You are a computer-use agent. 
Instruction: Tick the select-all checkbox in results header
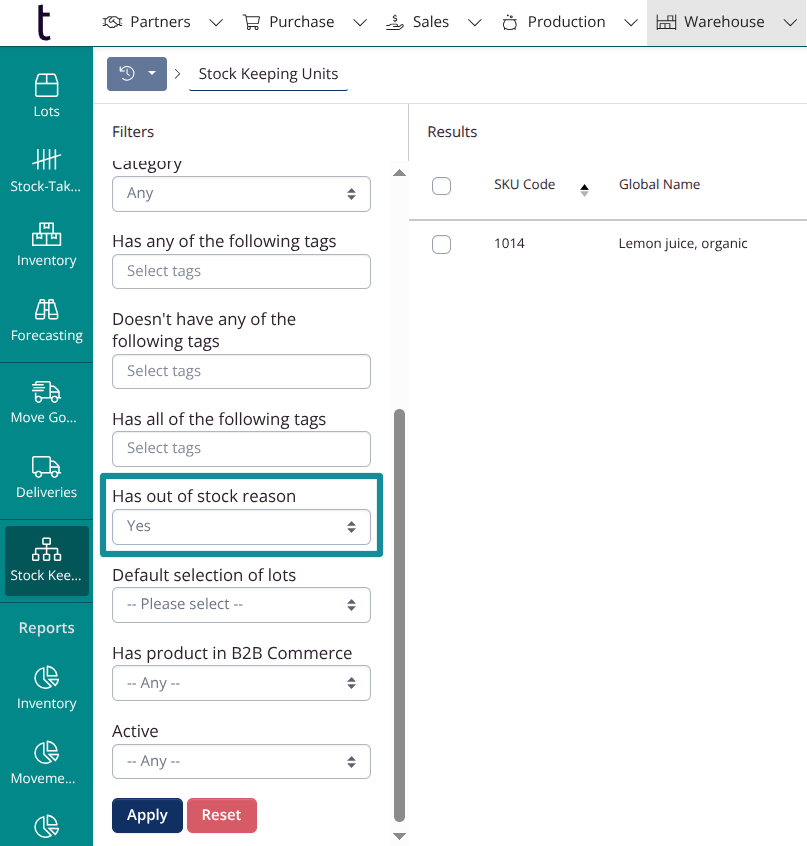[441, 185]
